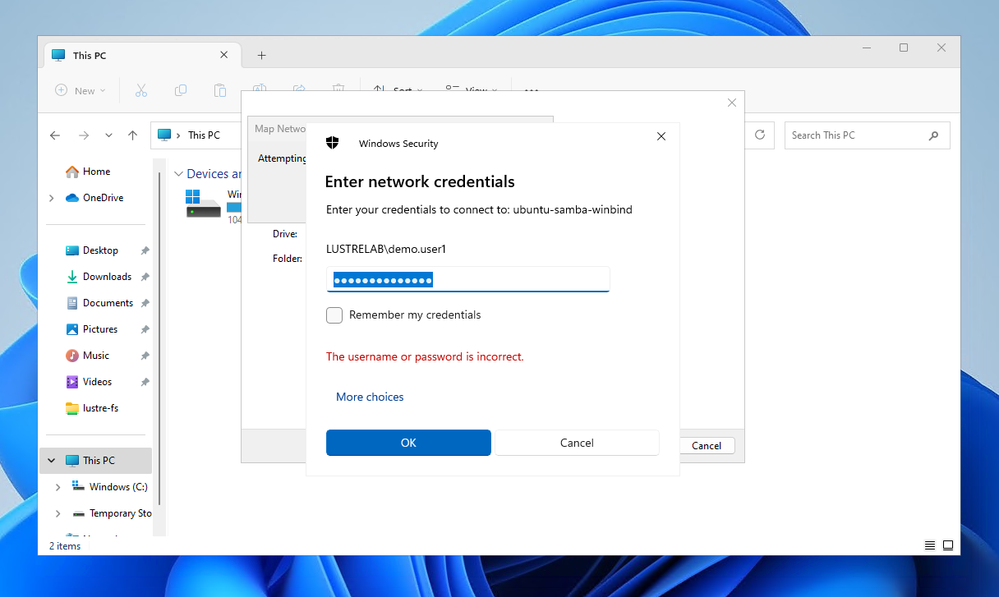This screenshot has height=597, width=999.
Task: Switch to large icons view in status bar
Action: click(x=948, y=545)
